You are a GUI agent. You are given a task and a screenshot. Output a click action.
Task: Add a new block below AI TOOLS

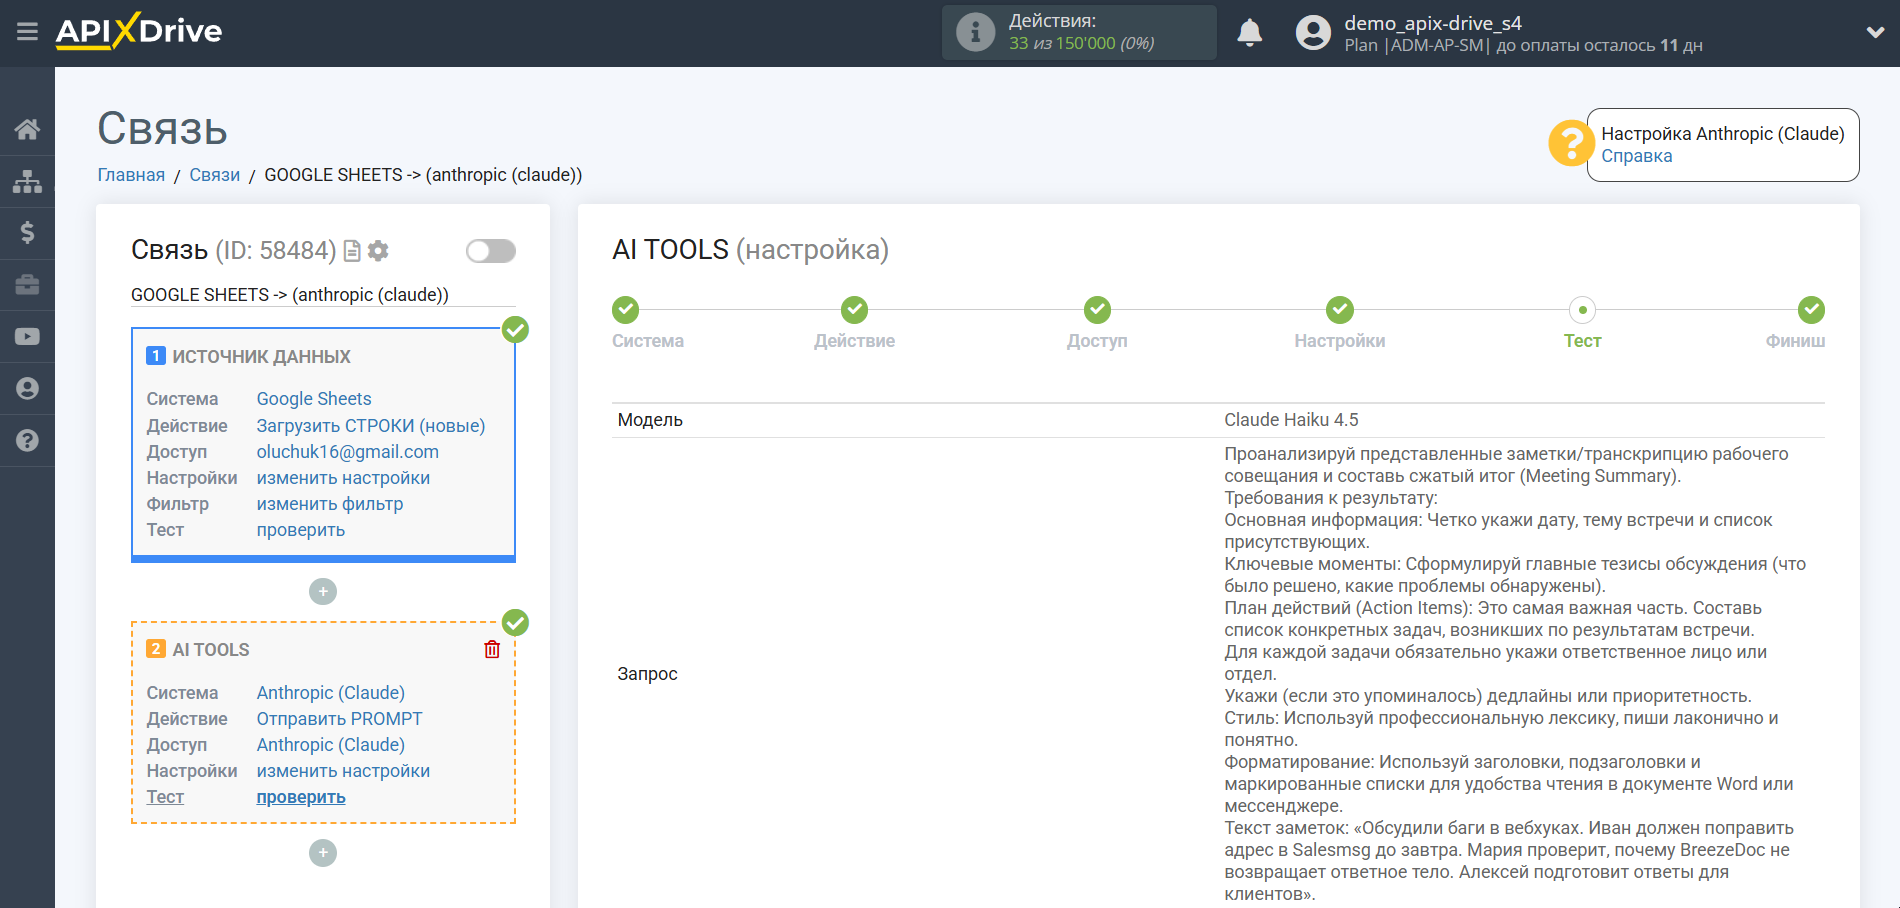pos(322,853)
